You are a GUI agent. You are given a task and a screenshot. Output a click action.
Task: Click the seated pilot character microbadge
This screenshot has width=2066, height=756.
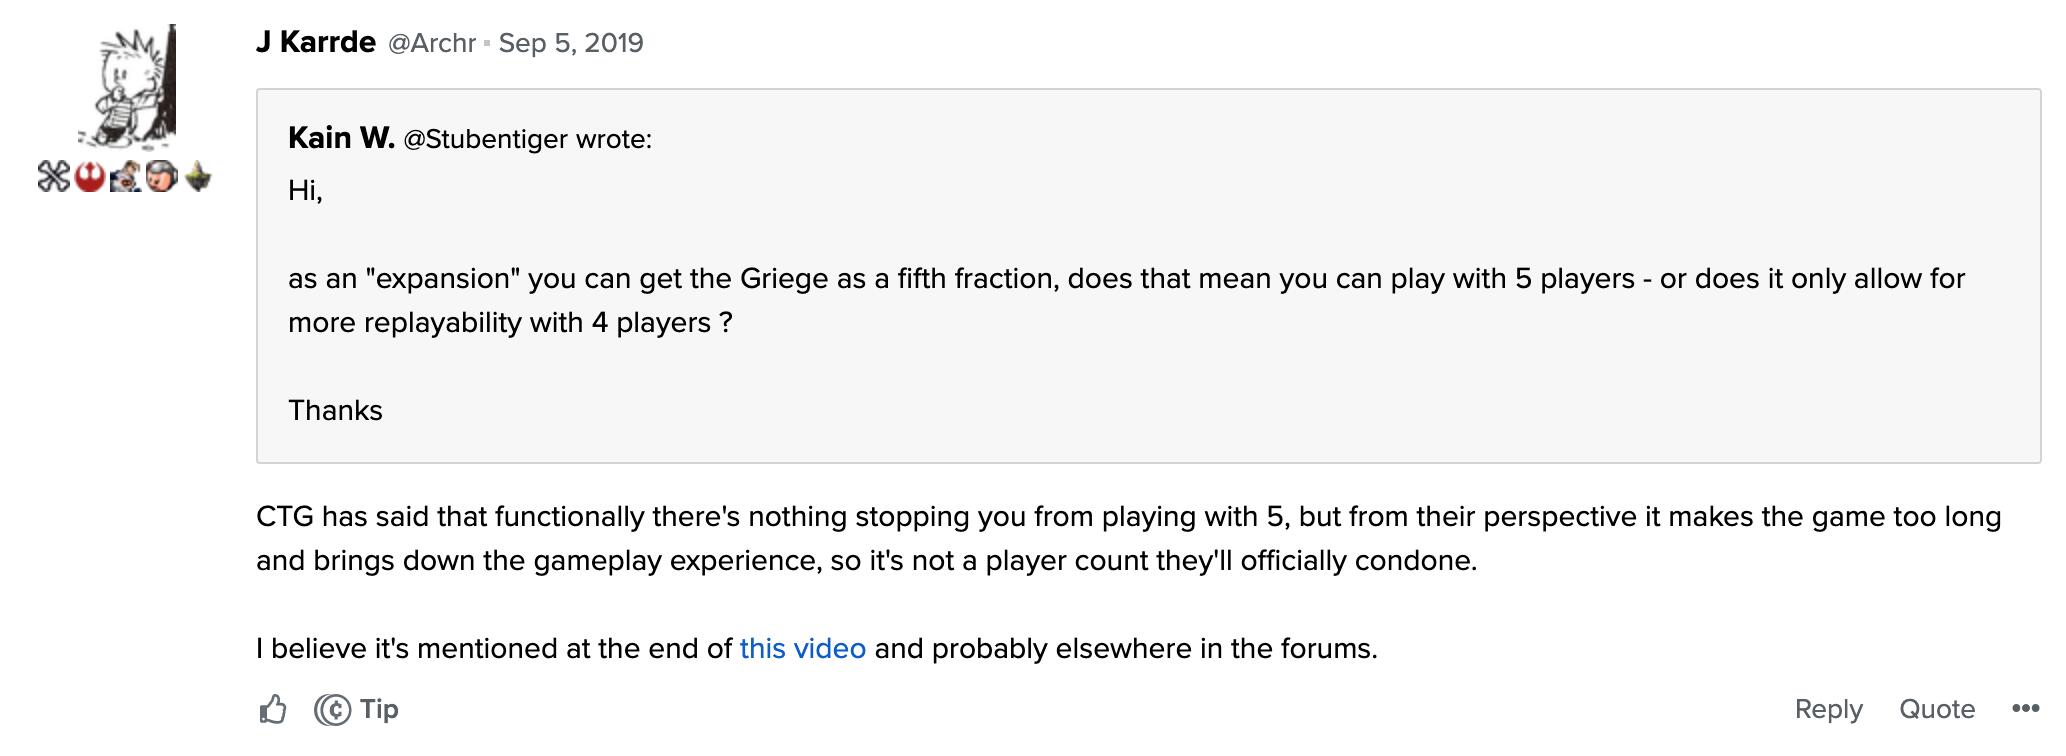(x=126, y=177)
